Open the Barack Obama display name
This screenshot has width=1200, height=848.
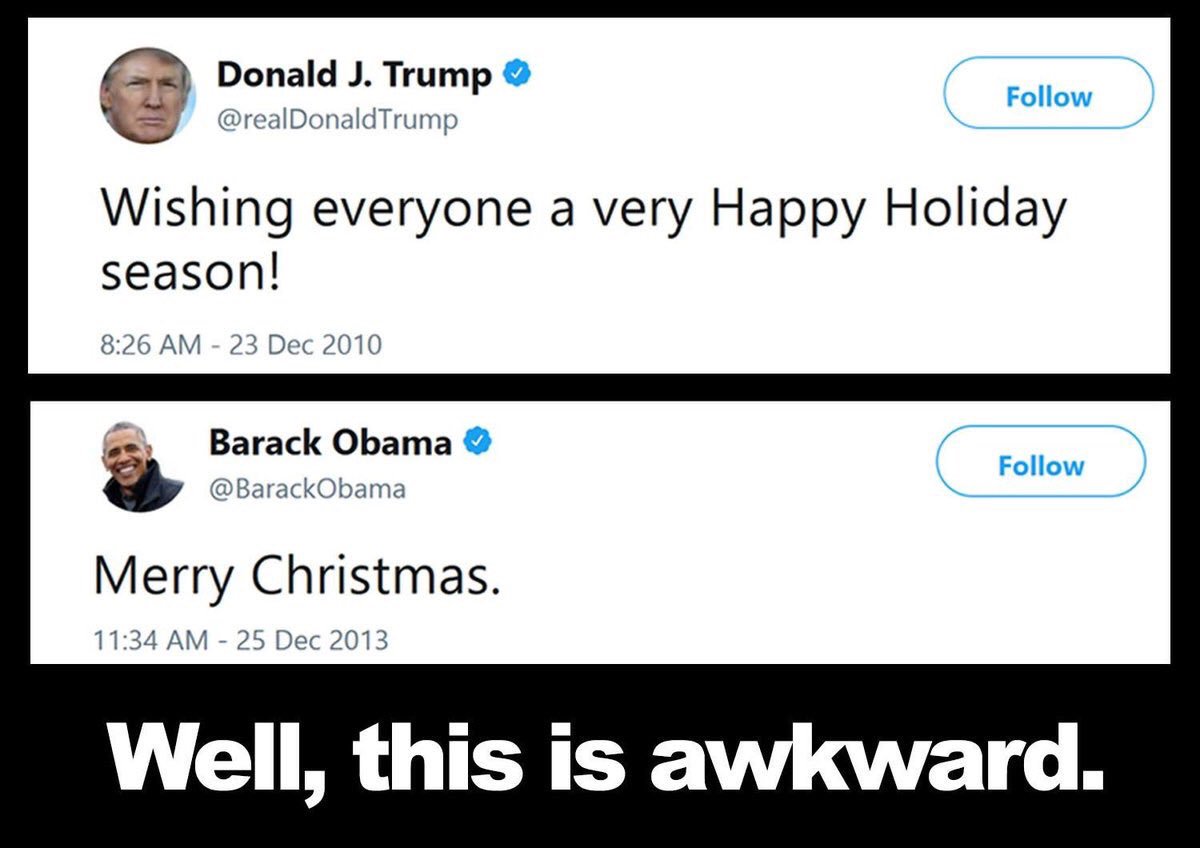tap(331, 441)
